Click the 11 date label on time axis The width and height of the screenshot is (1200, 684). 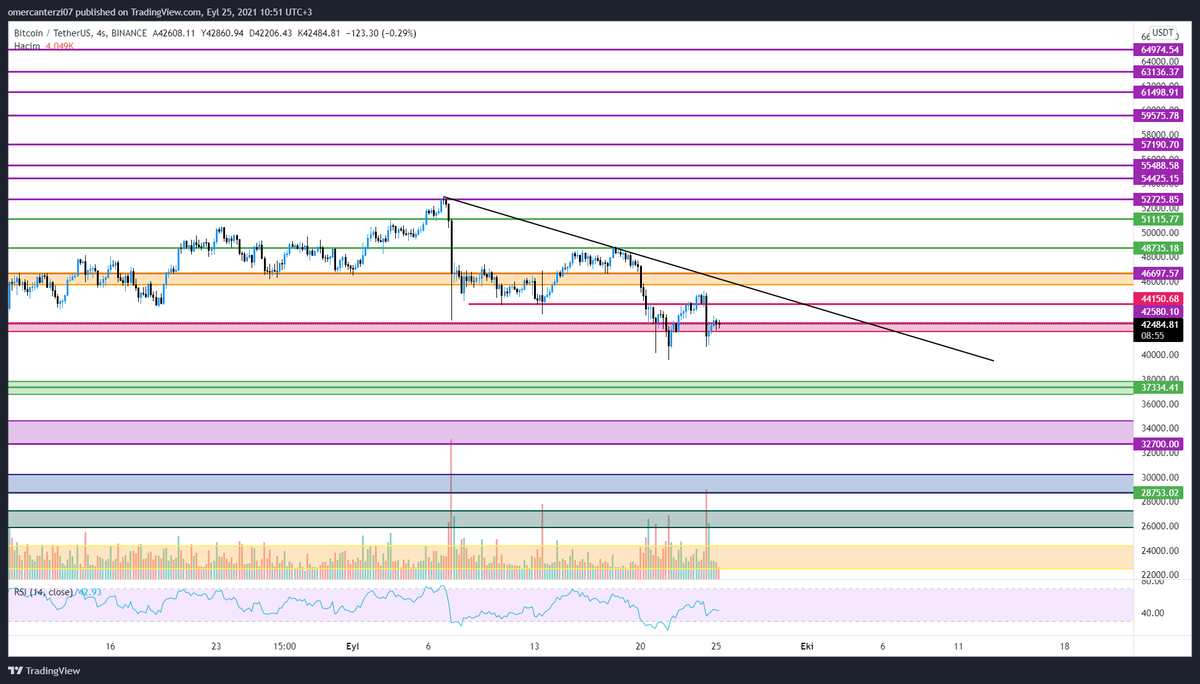click(958, 647)
